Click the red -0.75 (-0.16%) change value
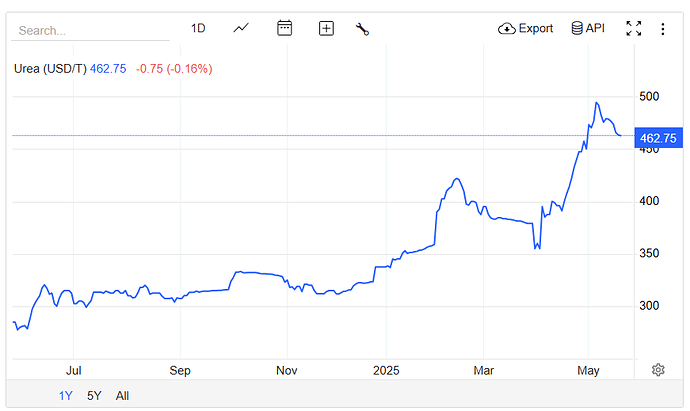Screen dimensions: 690x411 pyautogui.click(x=175, y=68)
